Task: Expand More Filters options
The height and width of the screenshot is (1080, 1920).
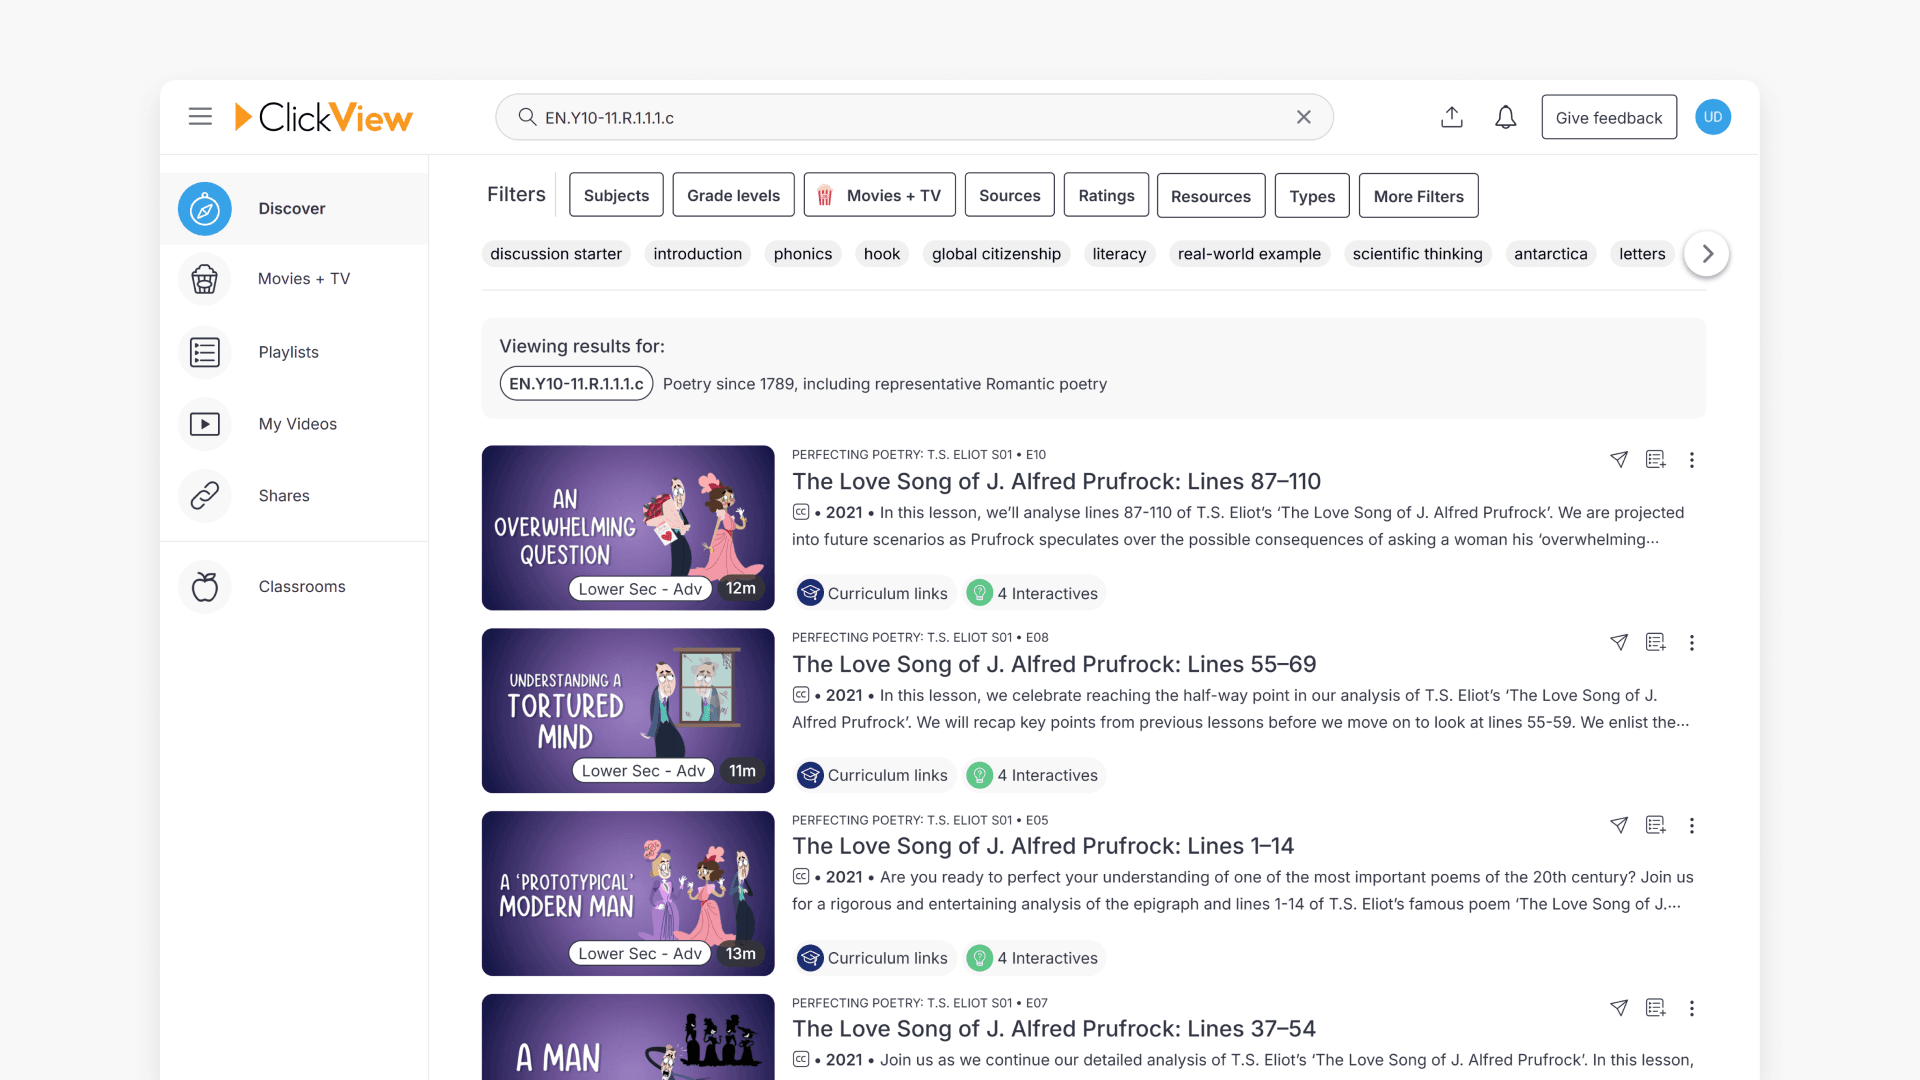Action: tap(1418, 195)
